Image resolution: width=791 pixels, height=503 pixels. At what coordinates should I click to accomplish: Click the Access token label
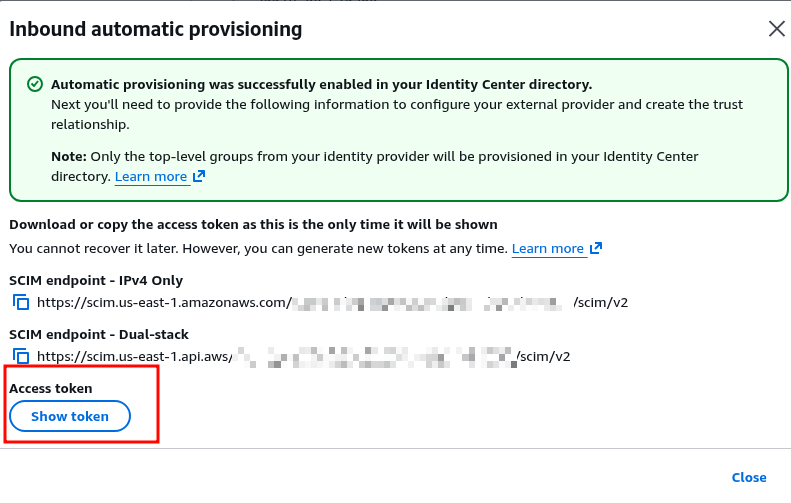pos(50,388)
